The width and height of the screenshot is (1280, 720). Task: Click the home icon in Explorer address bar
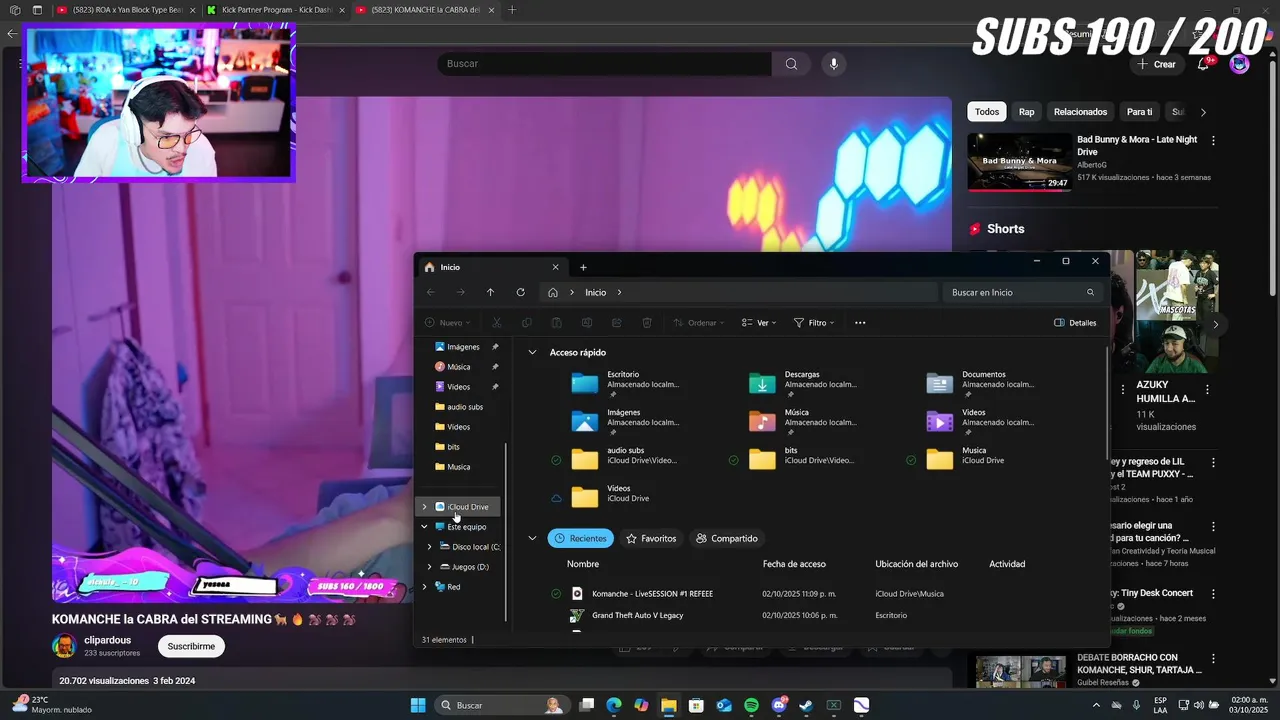[x=553, y=292]
